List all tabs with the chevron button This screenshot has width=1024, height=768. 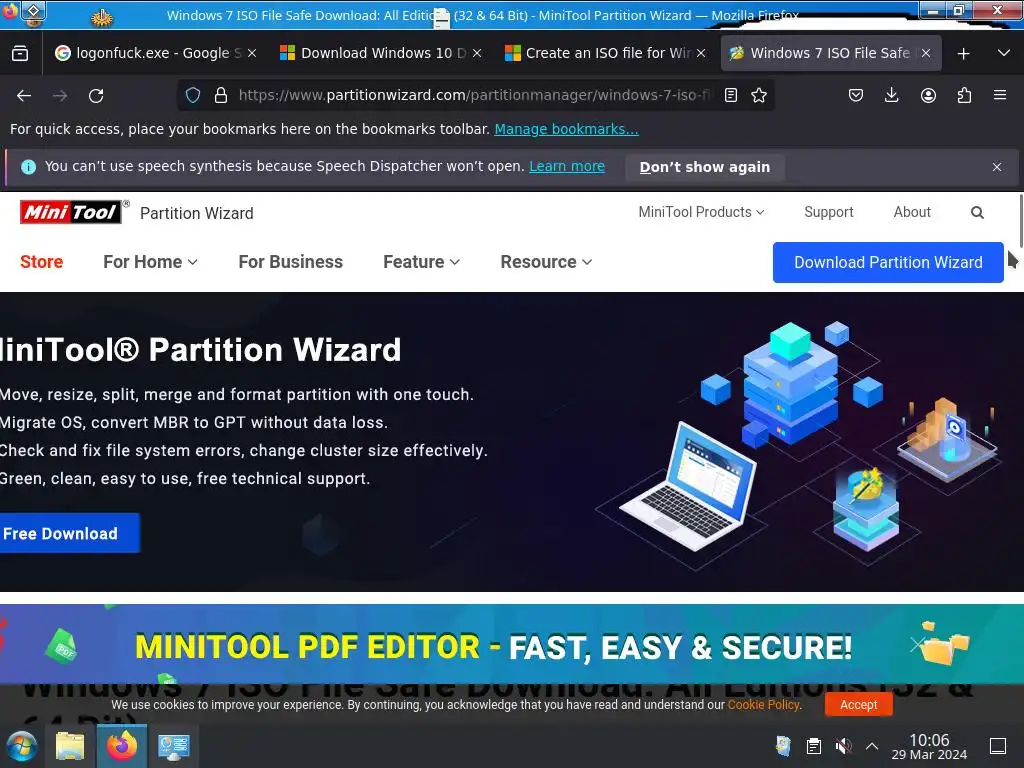(1004, 54)
